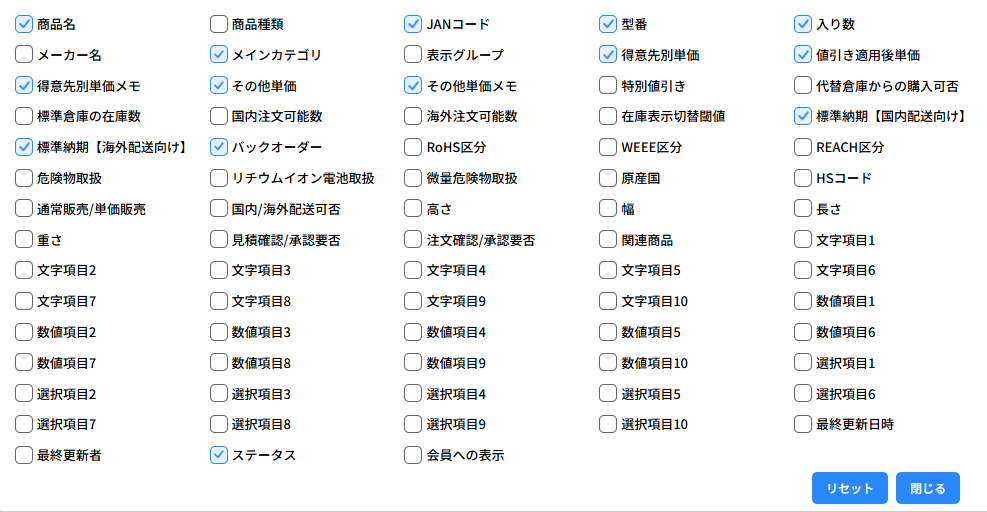This screenshot has width=987, height=512.
Task: Enable the 商品種類 checkbox
Action: click(x=219, y=24)
